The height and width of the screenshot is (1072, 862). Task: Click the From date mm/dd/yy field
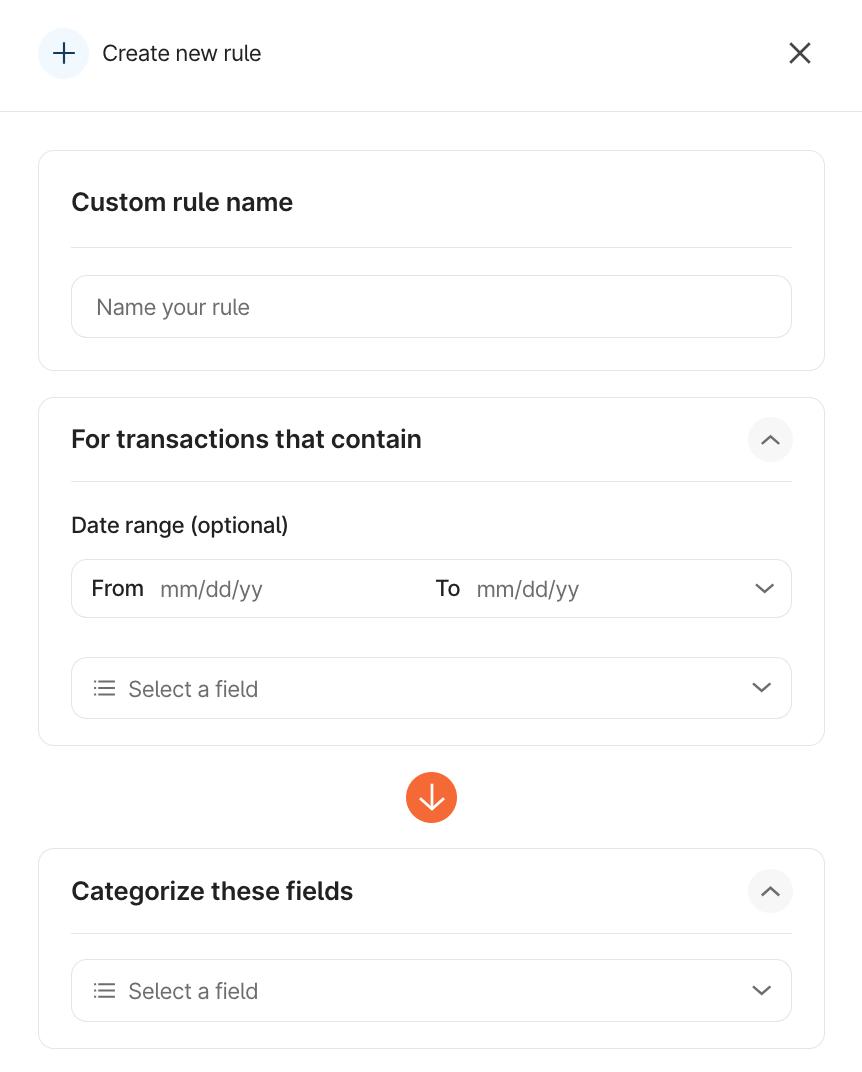coord(212,589)
